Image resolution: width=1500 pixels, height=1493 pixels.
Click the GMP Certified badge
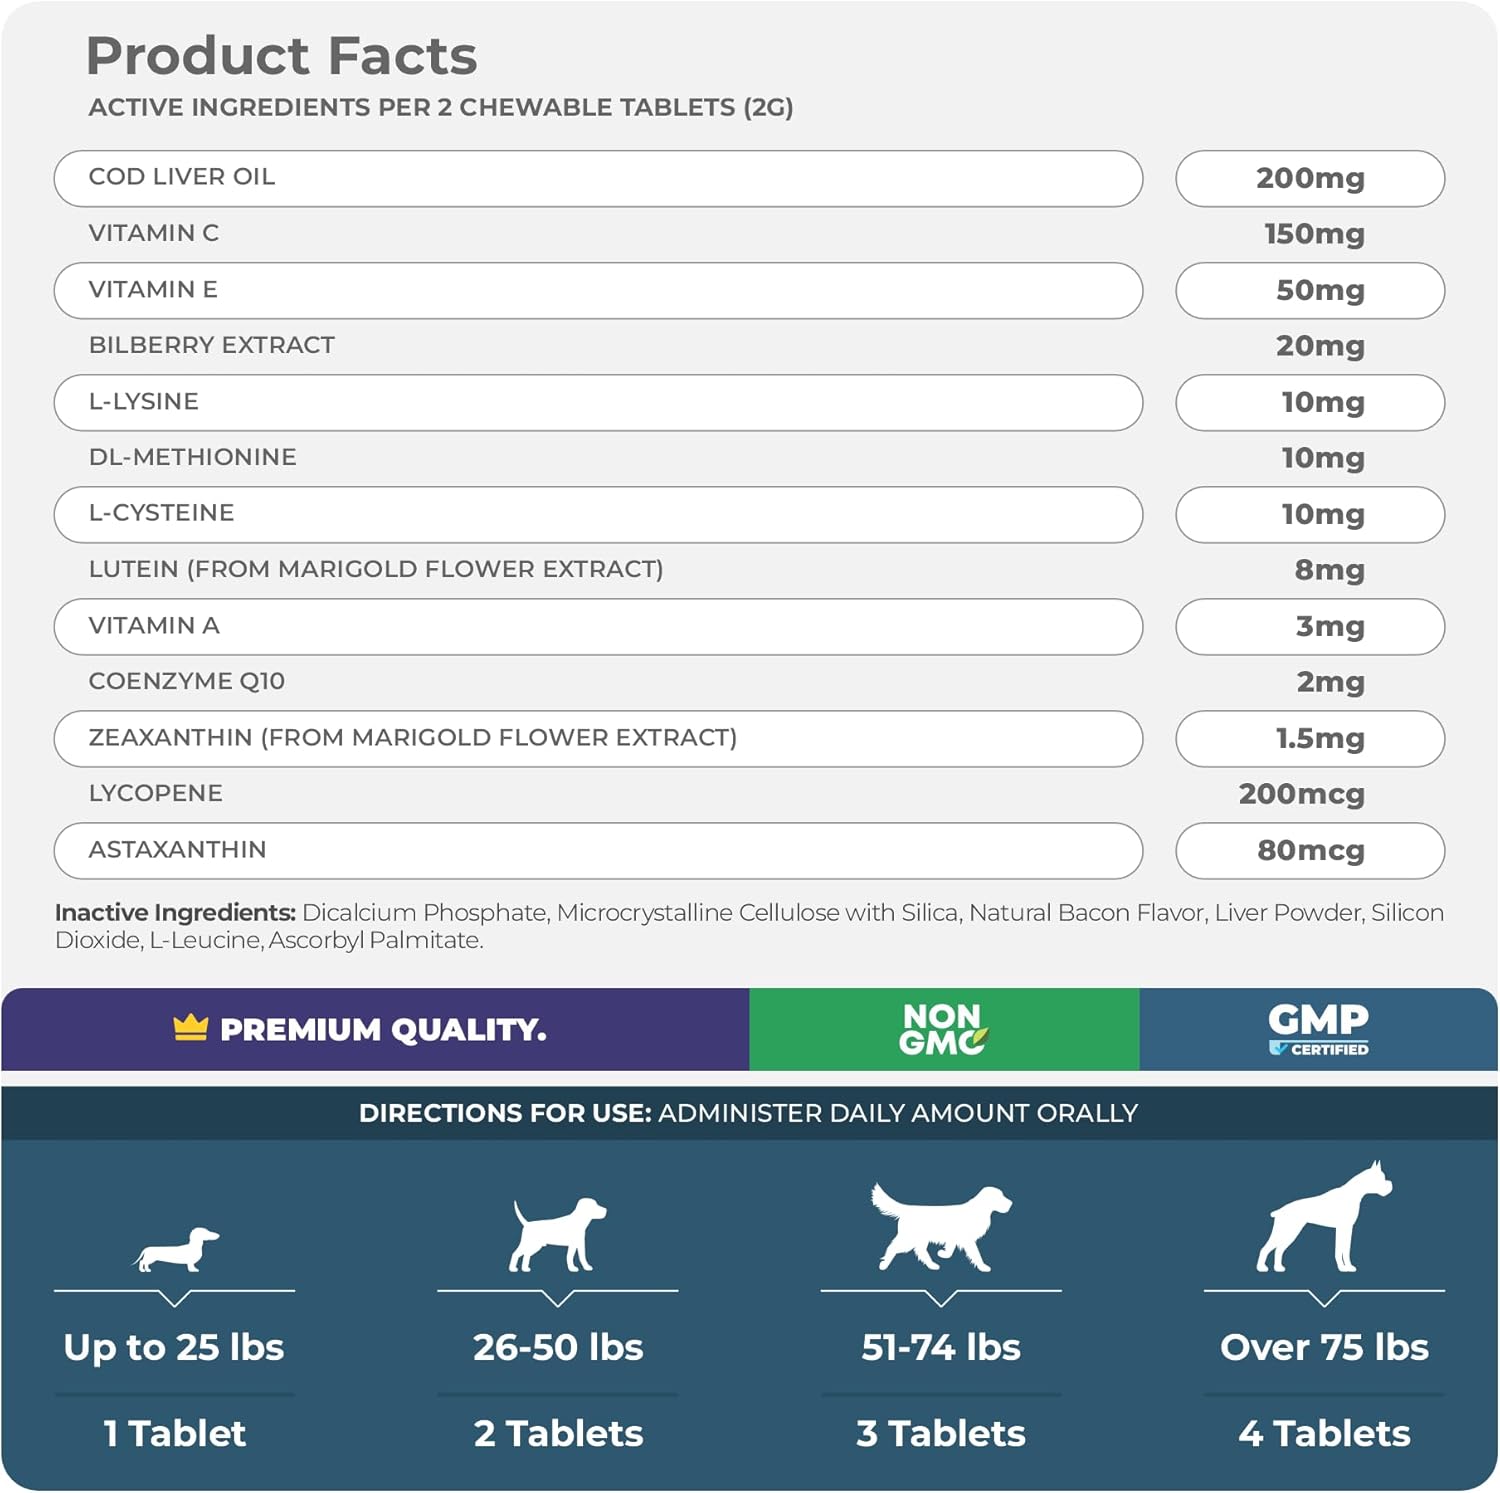pos(1318,1029)
